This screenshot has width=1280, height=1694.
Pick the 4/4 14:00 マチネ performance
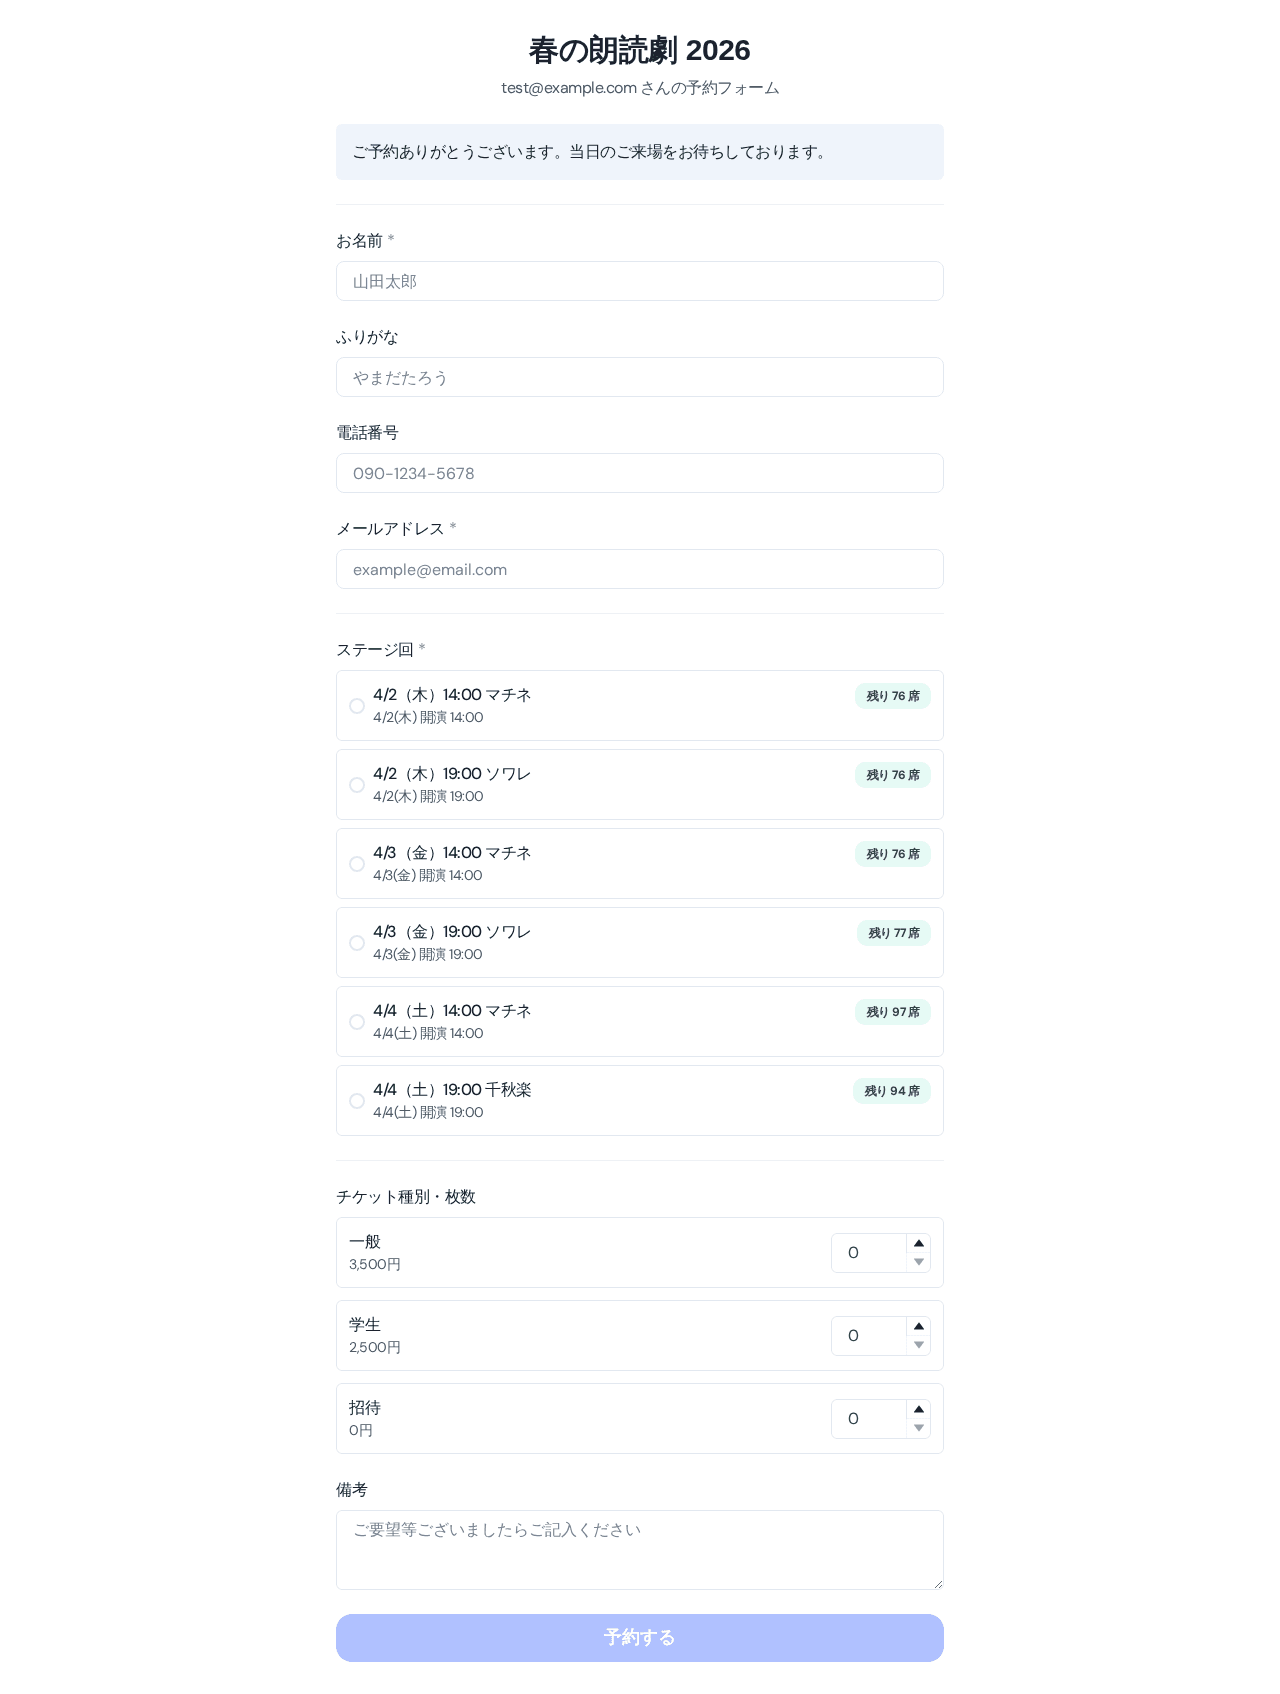357,1022
